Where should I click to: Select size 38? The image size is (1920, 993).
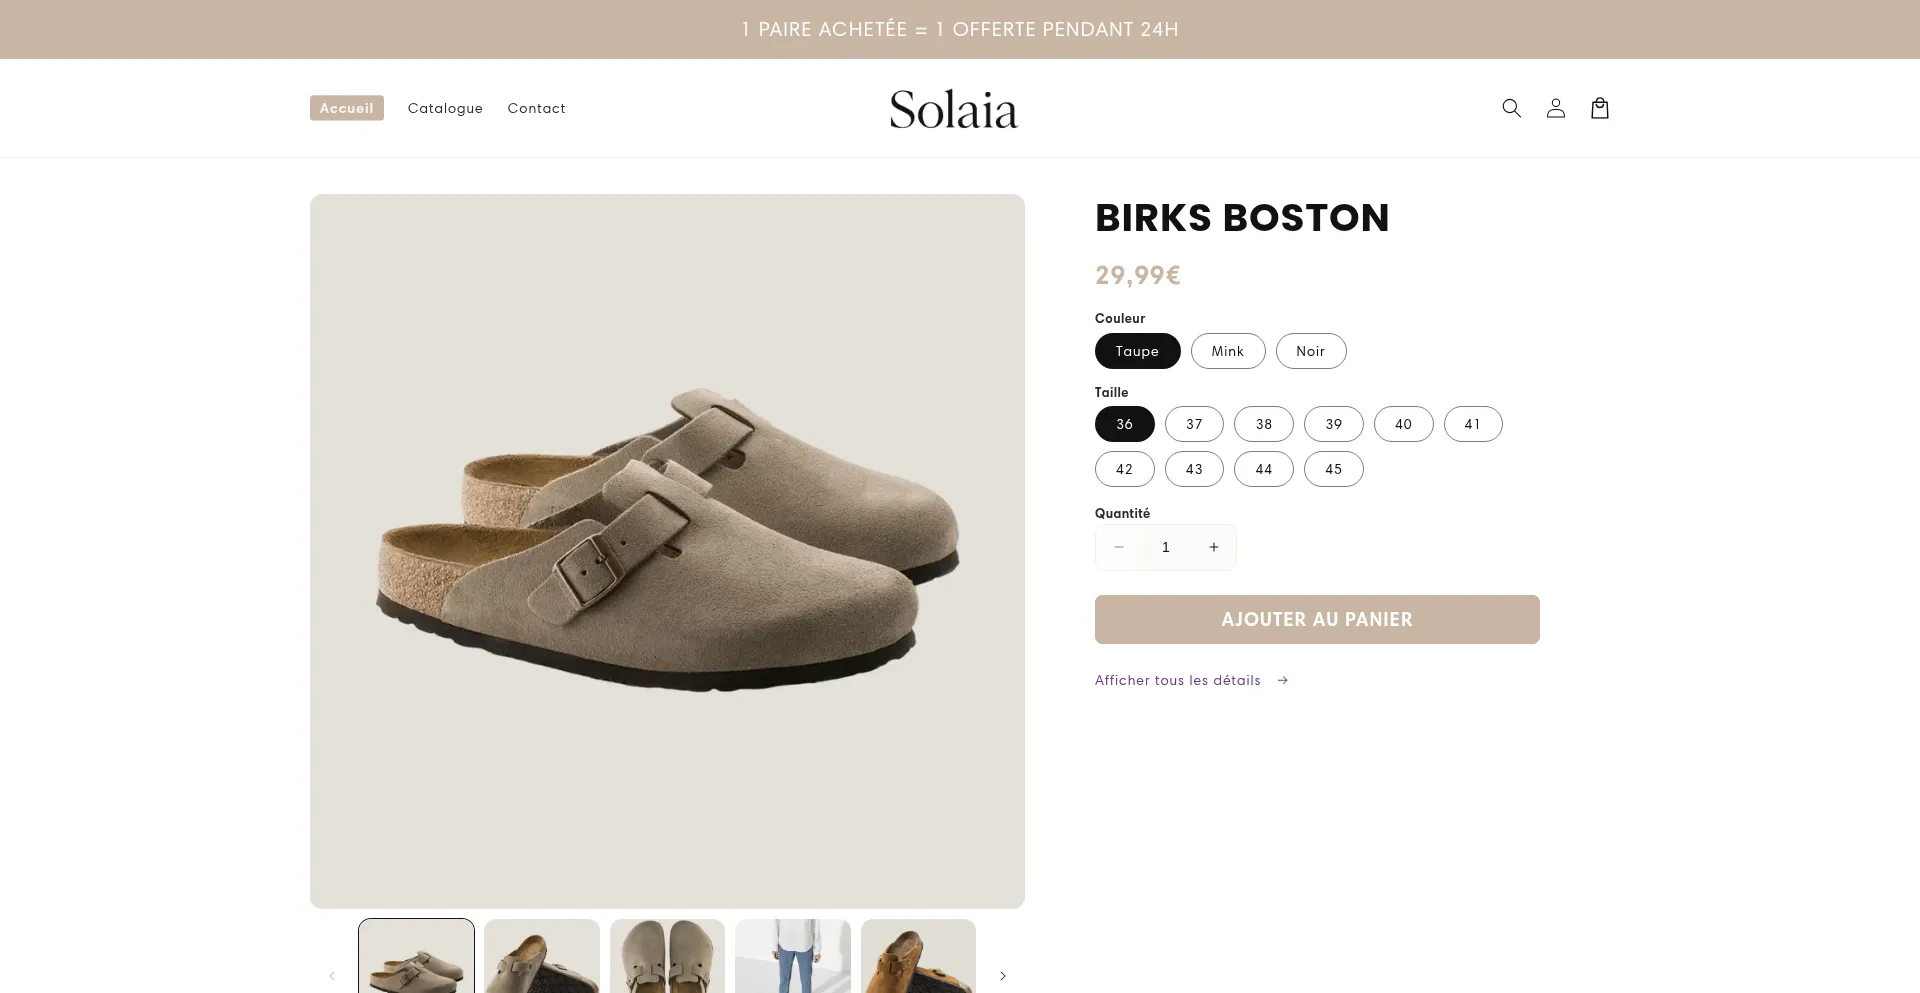(1263, 424)
